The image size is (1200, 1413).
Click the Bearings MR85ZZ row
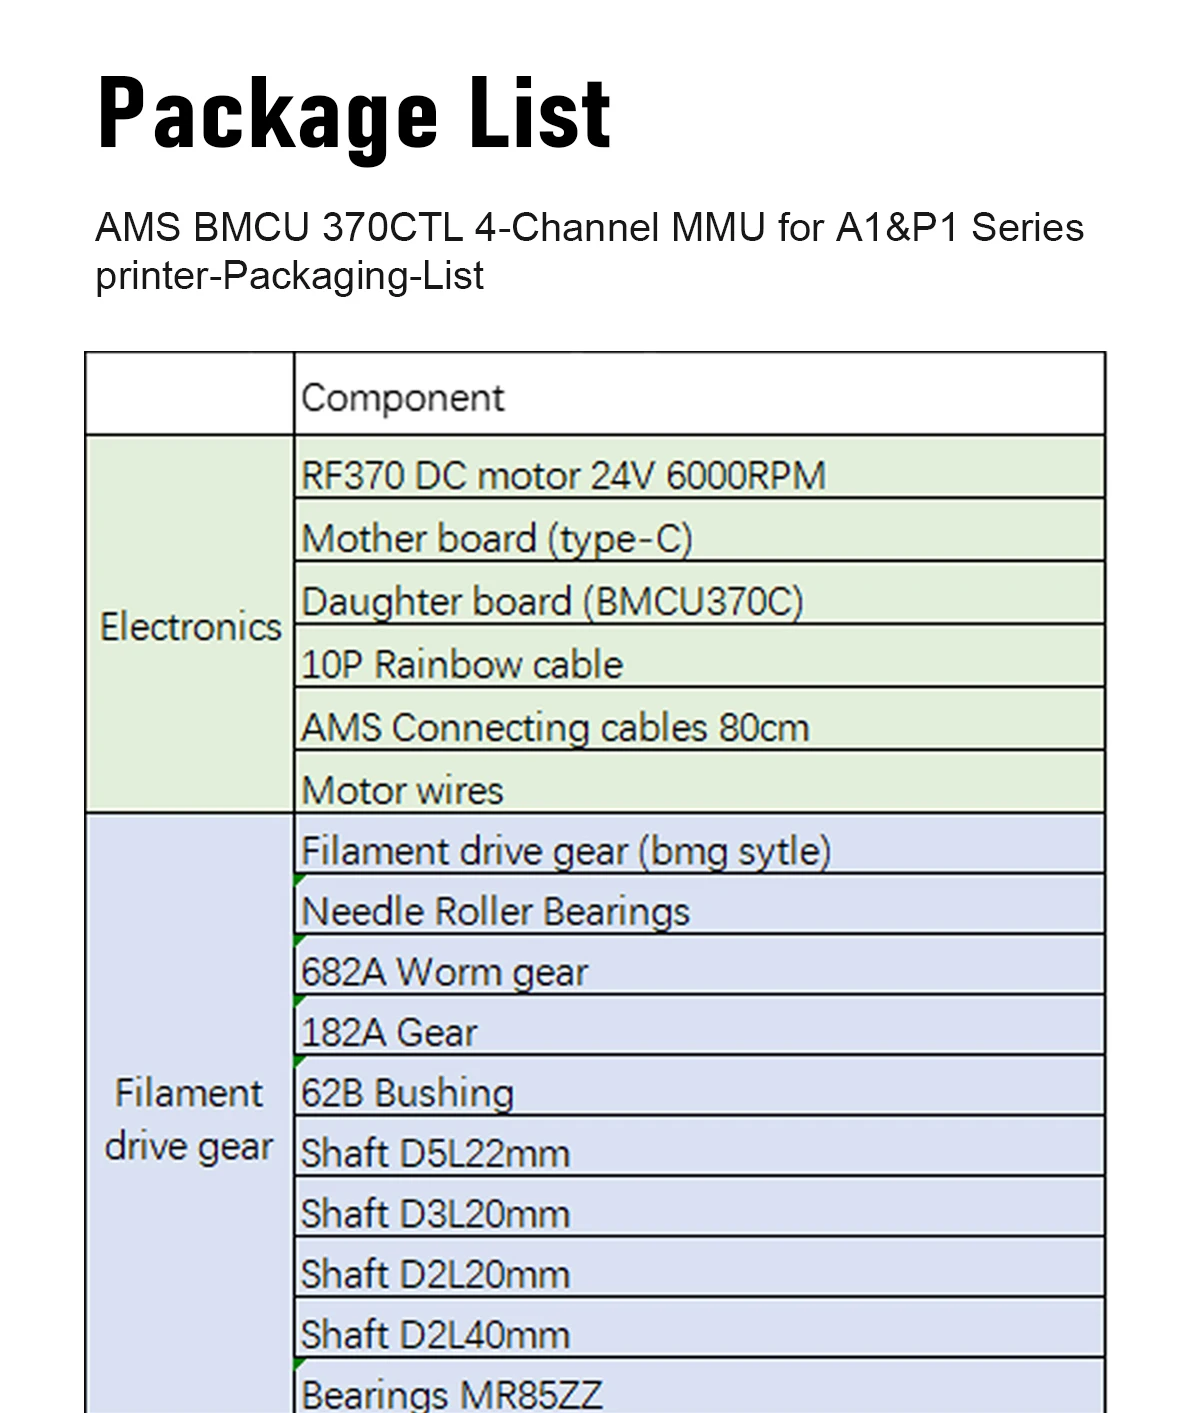click(x=699, y=1386)
